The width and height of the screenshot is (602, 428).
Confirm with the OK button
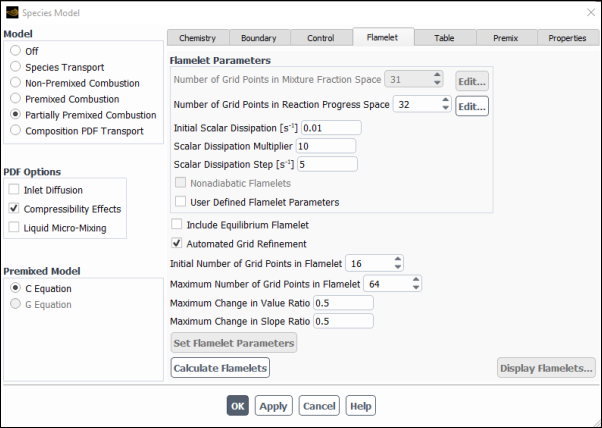coord(238,406)
